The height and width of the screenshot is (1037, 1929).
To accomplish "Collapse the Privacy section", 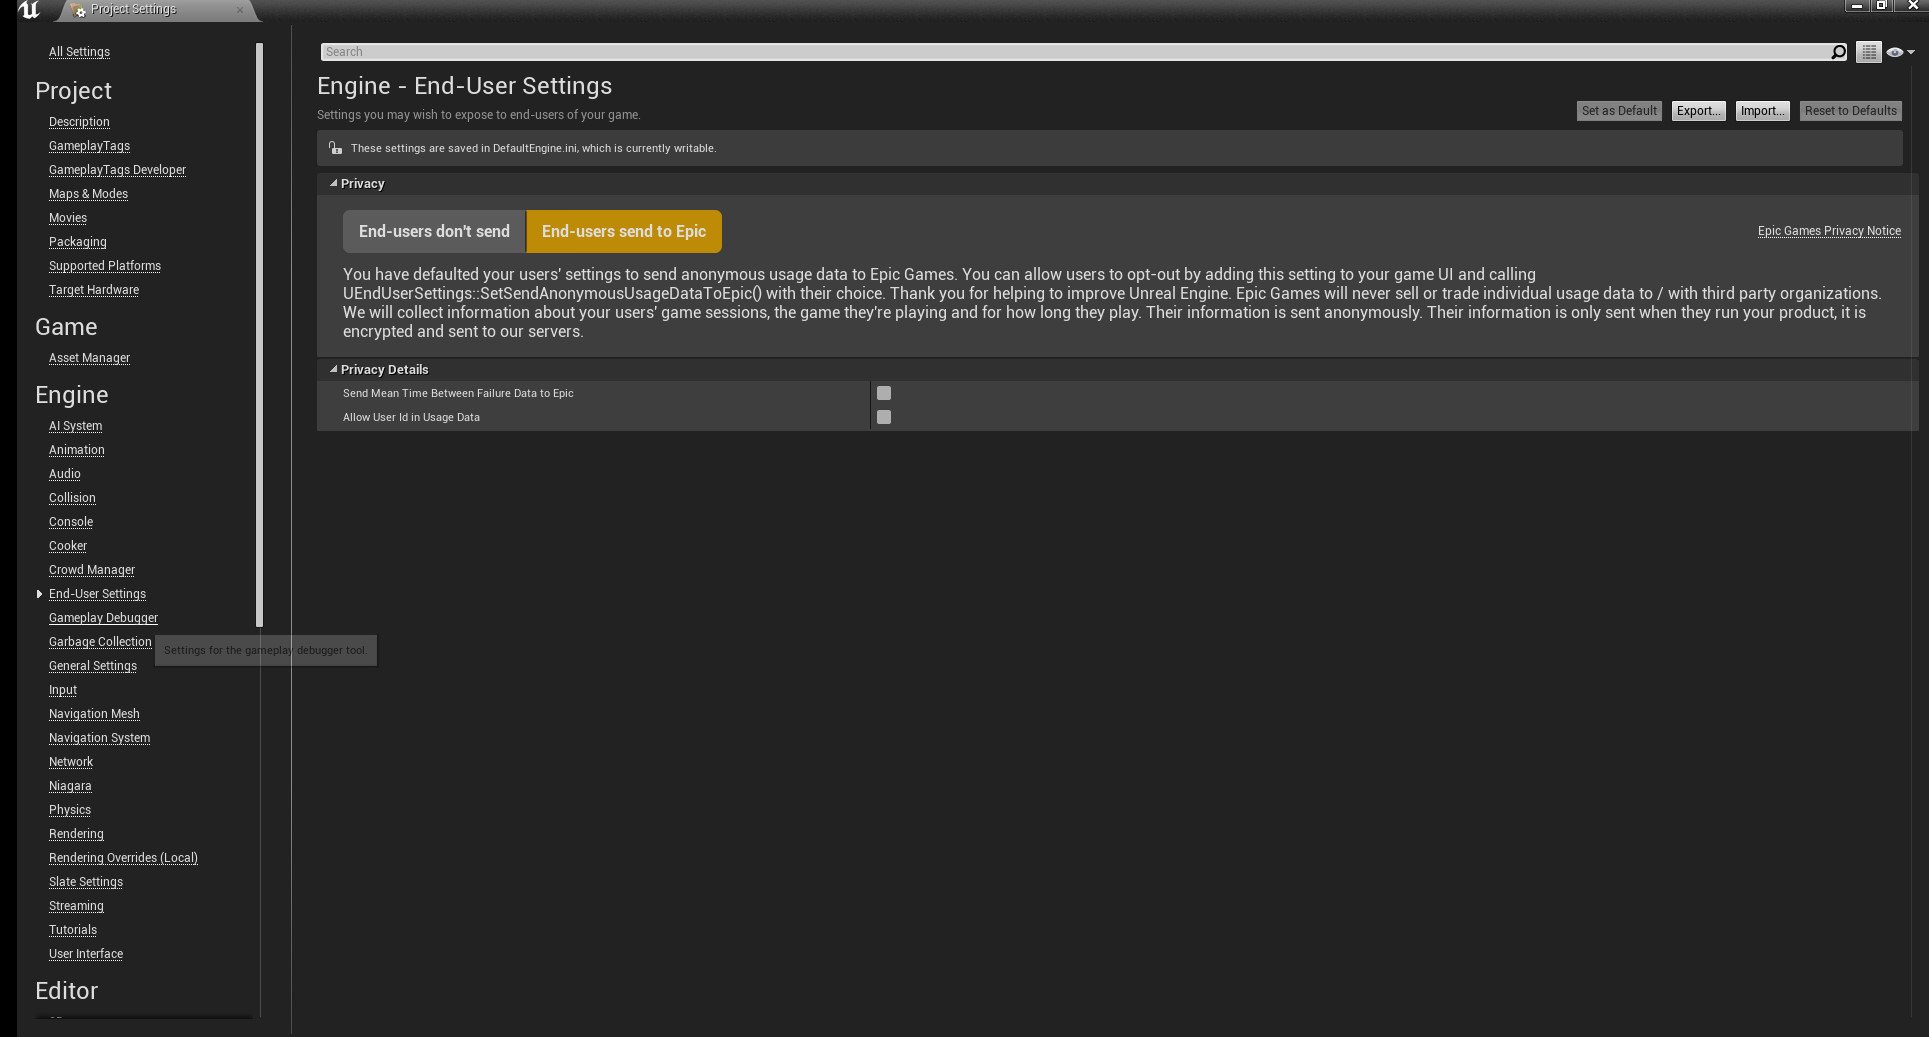I will click(x=334, y=184).
